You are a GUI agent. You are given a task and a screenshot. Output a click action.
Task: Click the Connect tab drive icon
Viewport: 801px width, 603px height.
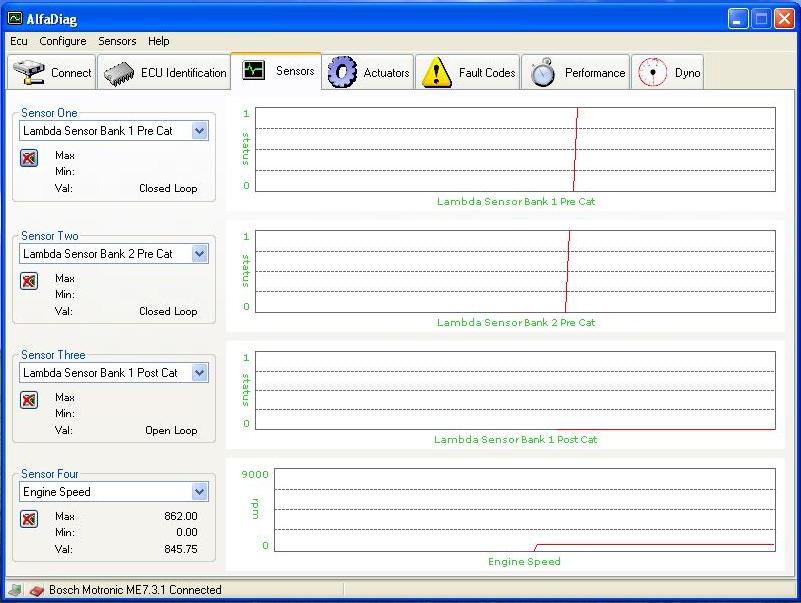click(x=29, y=72)
